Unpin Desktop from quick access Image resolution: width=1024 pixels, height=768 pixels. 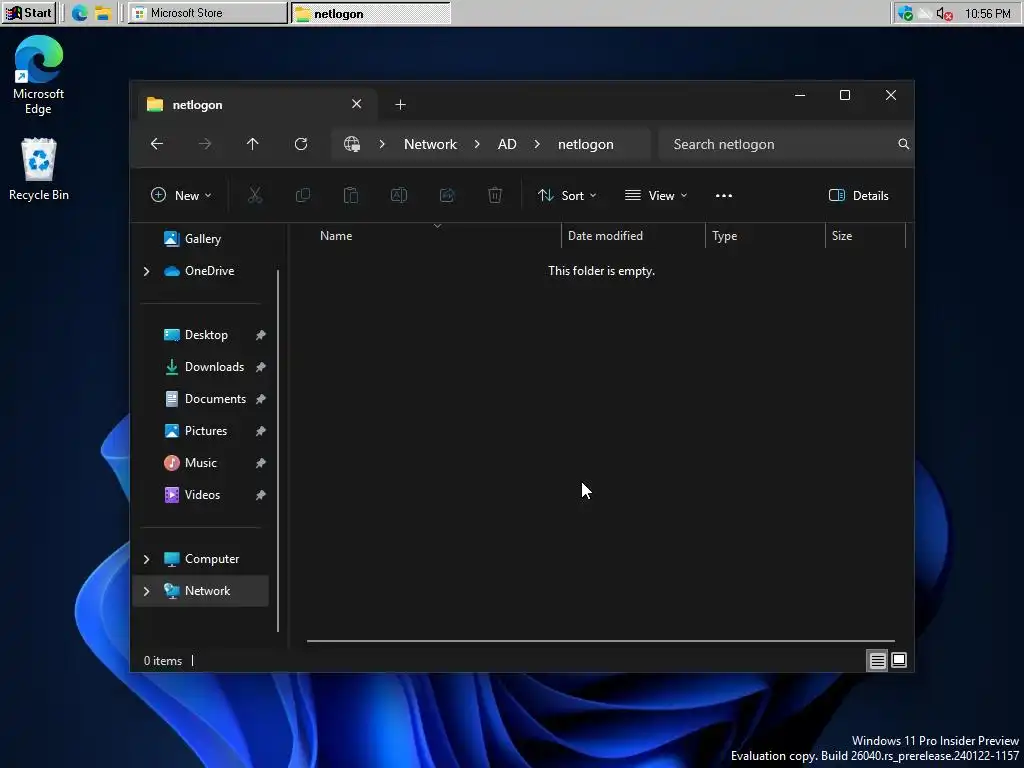[261, 335]
